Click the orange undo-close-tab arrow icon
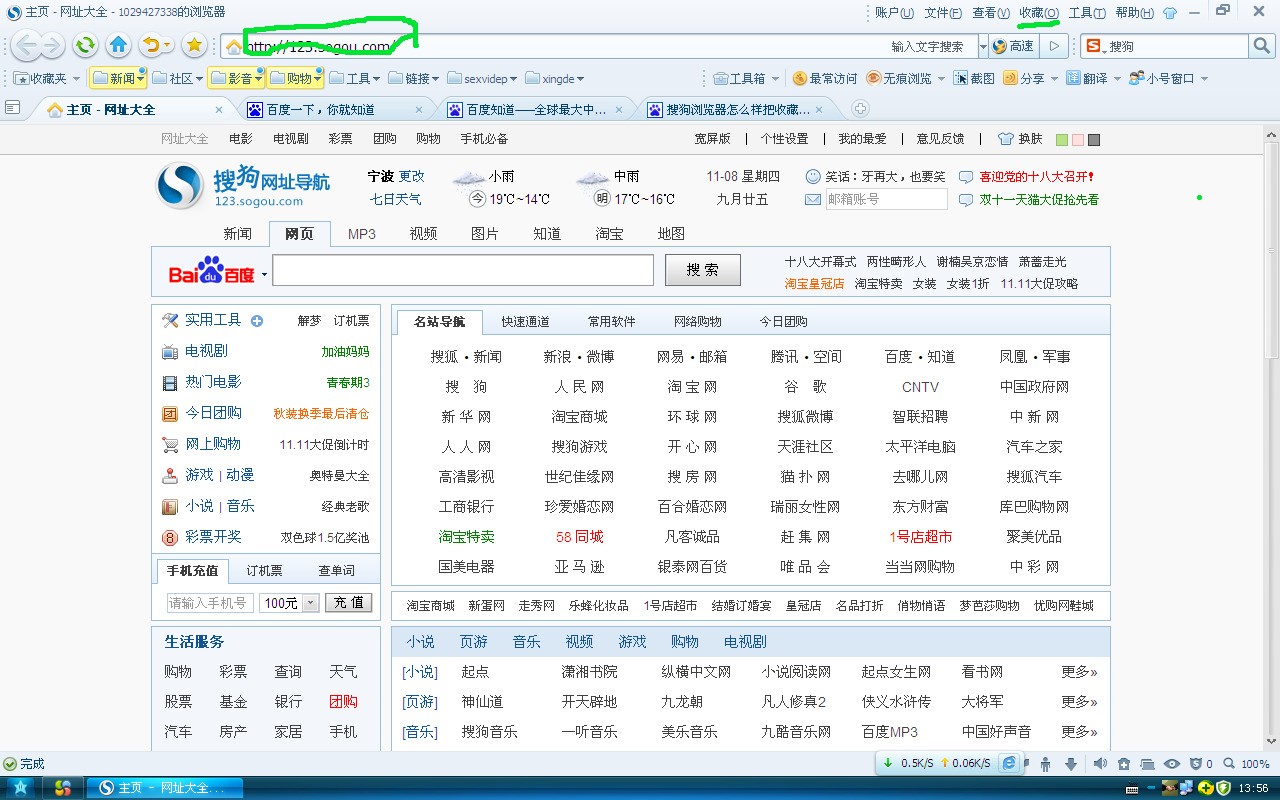The height and width of the screenshot is (800, 1280). [x=151, y=45]
